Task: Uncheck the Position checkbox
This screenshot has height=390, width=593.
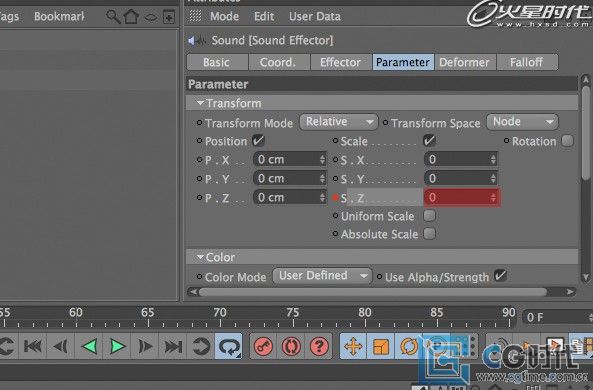Action: (258, 141)
